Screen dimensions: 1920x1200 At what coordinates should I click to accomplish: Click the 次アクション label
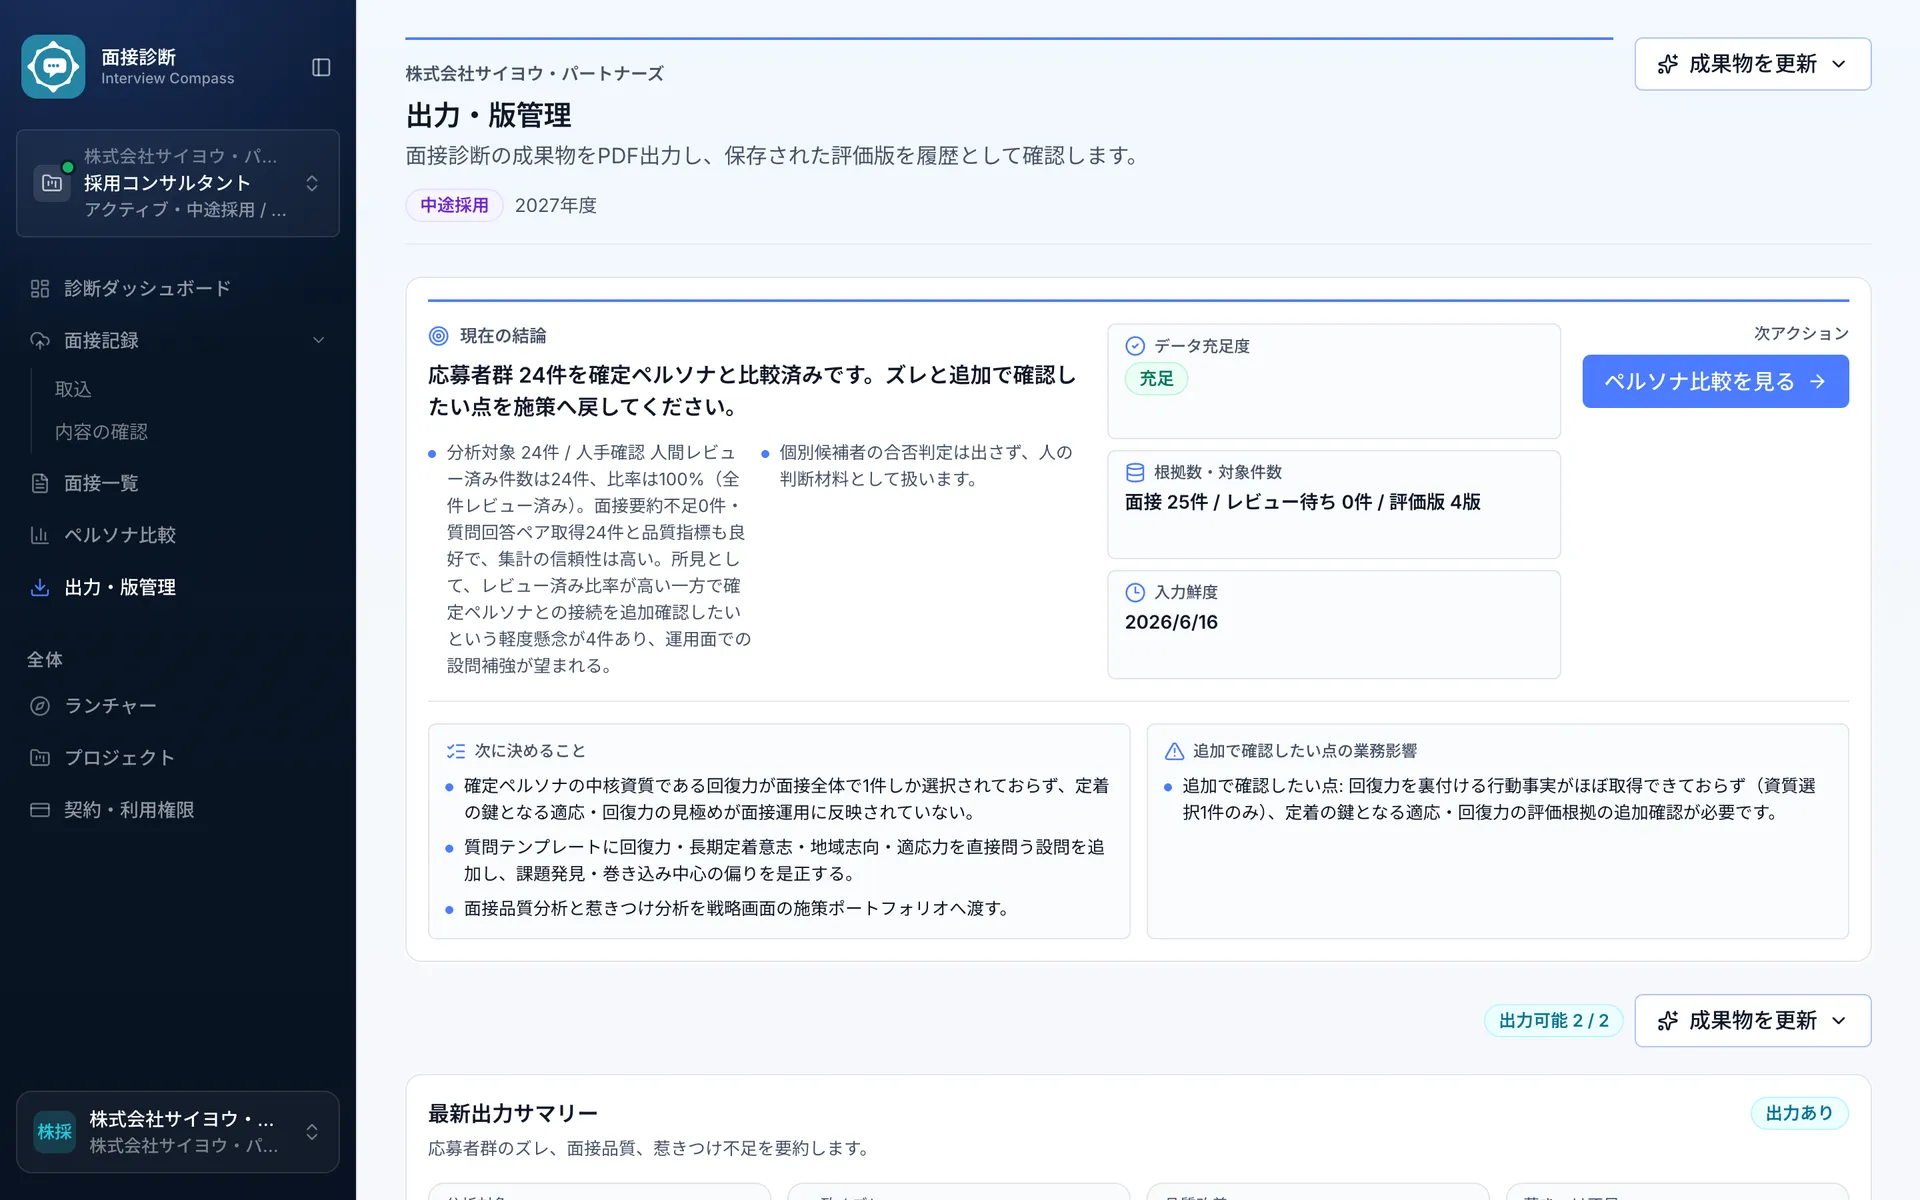coord(1801,333)
